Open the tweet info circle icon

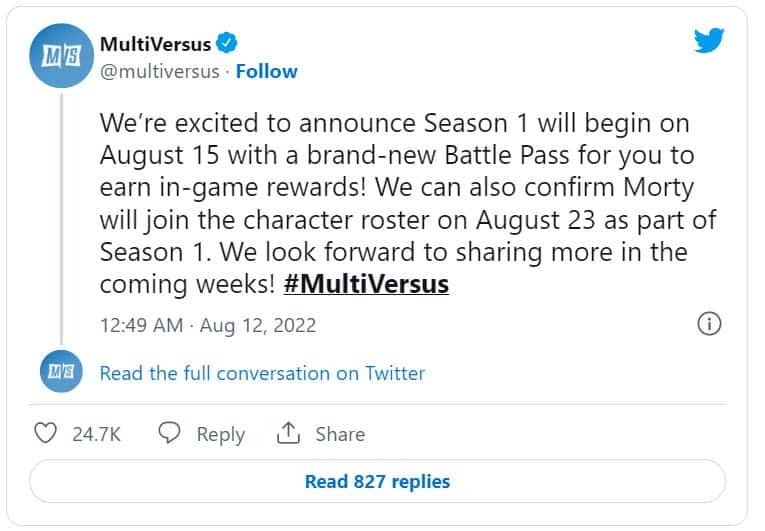[x=709, y=324]
